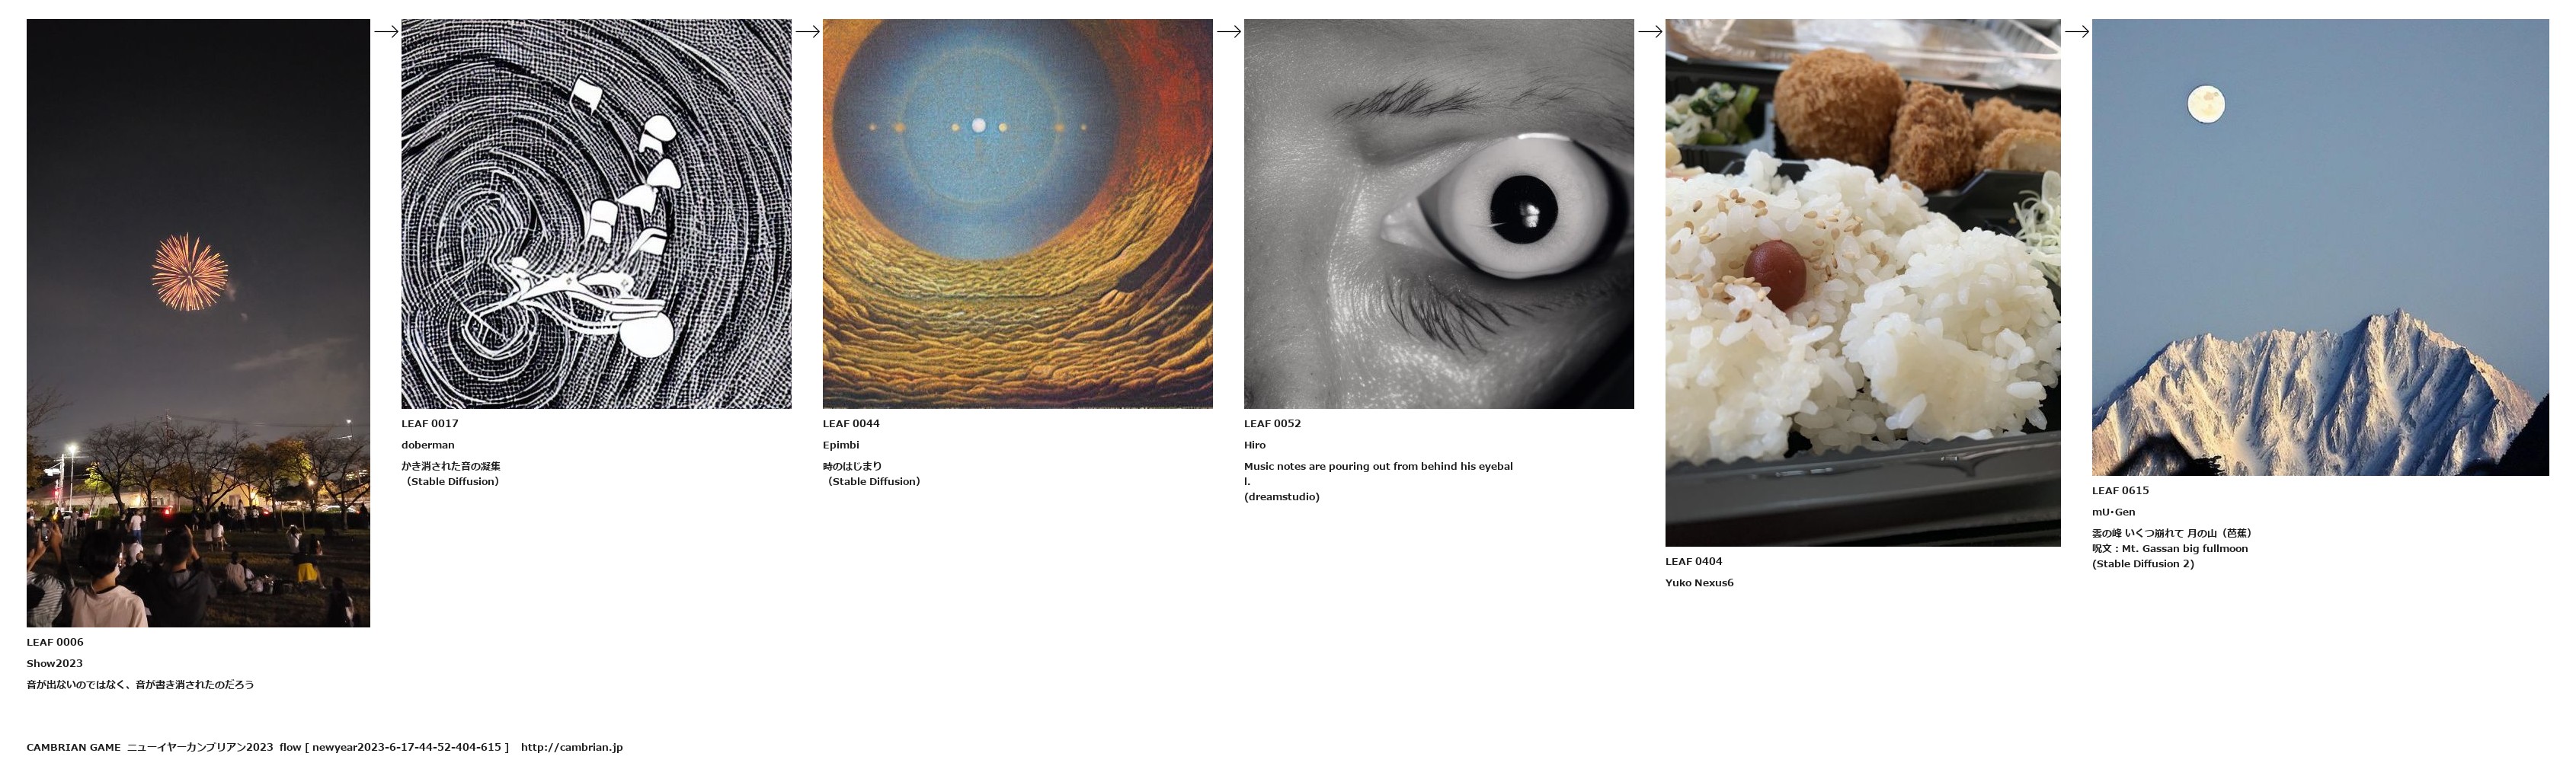
Task: Click the arrow between fireworks and spiral images
Action: click(x=386, y=32)
